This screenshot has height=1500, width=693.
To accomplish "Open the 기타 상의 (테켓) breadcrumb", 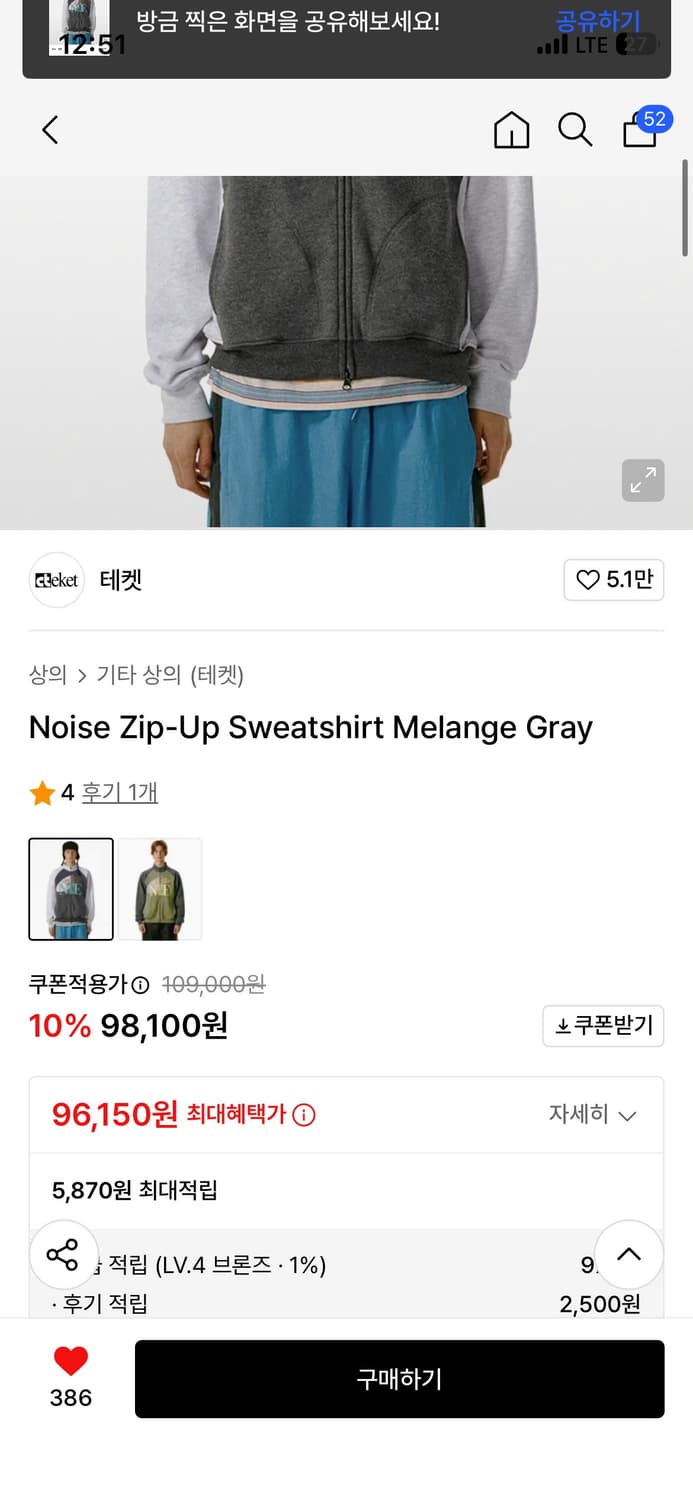I will (x=170, y=675).
